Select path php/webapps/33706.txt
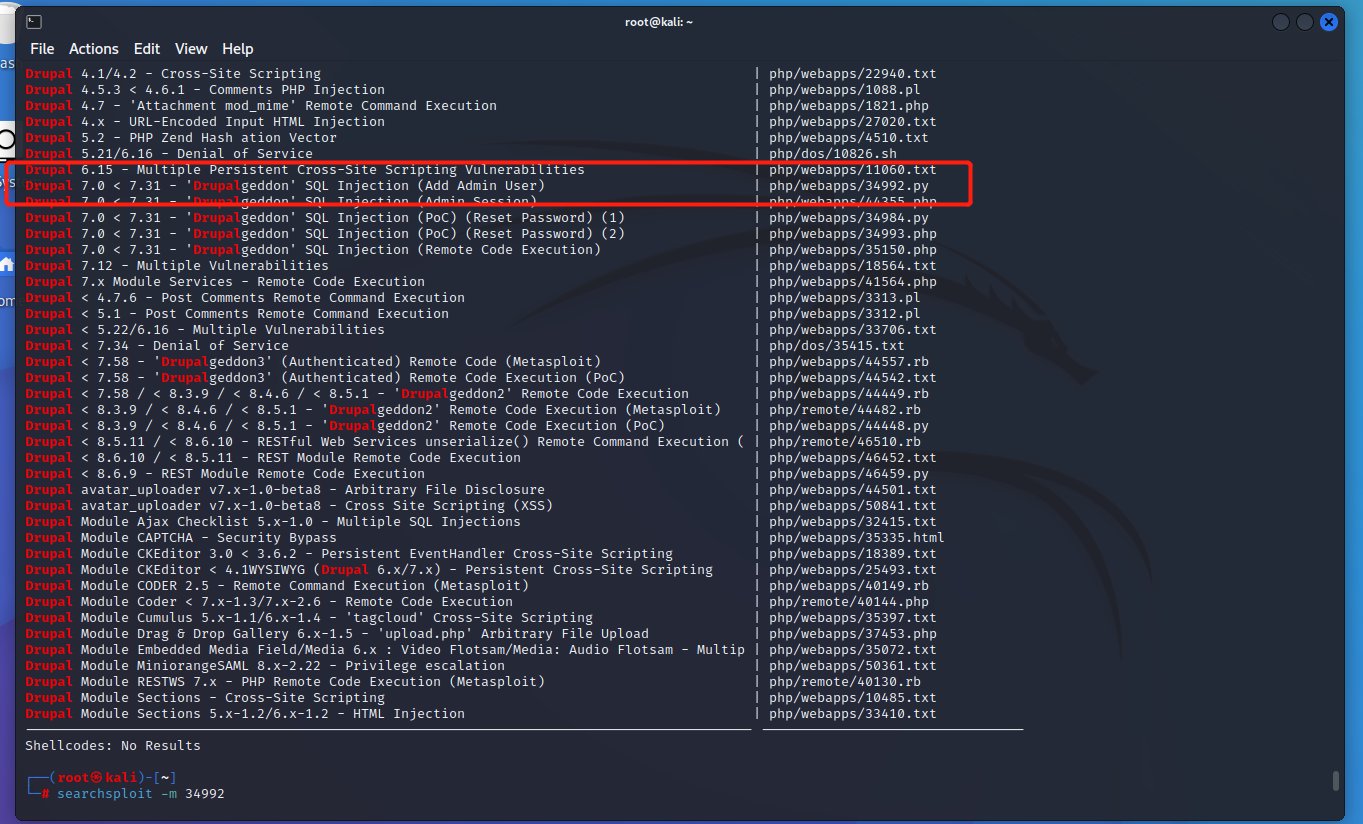 click(853, 330)
